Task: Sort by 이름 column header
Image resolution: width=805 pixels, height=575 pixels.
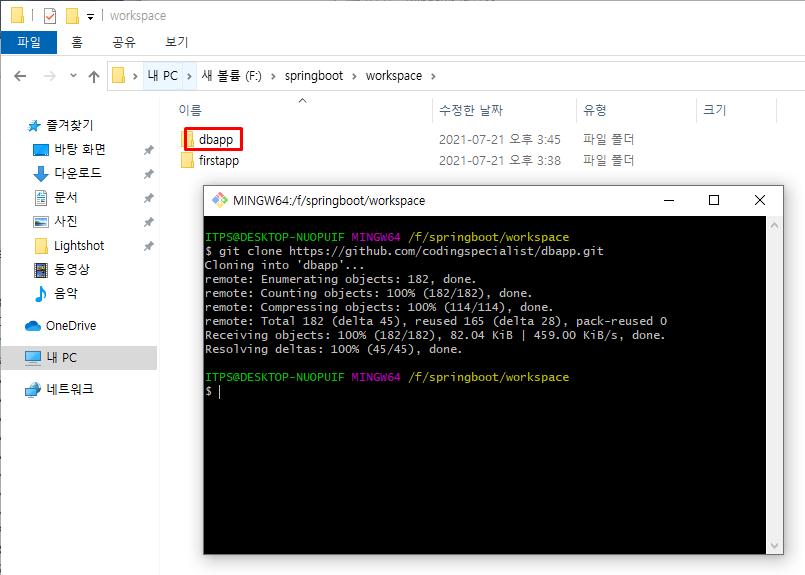Action: pos(190,110)
